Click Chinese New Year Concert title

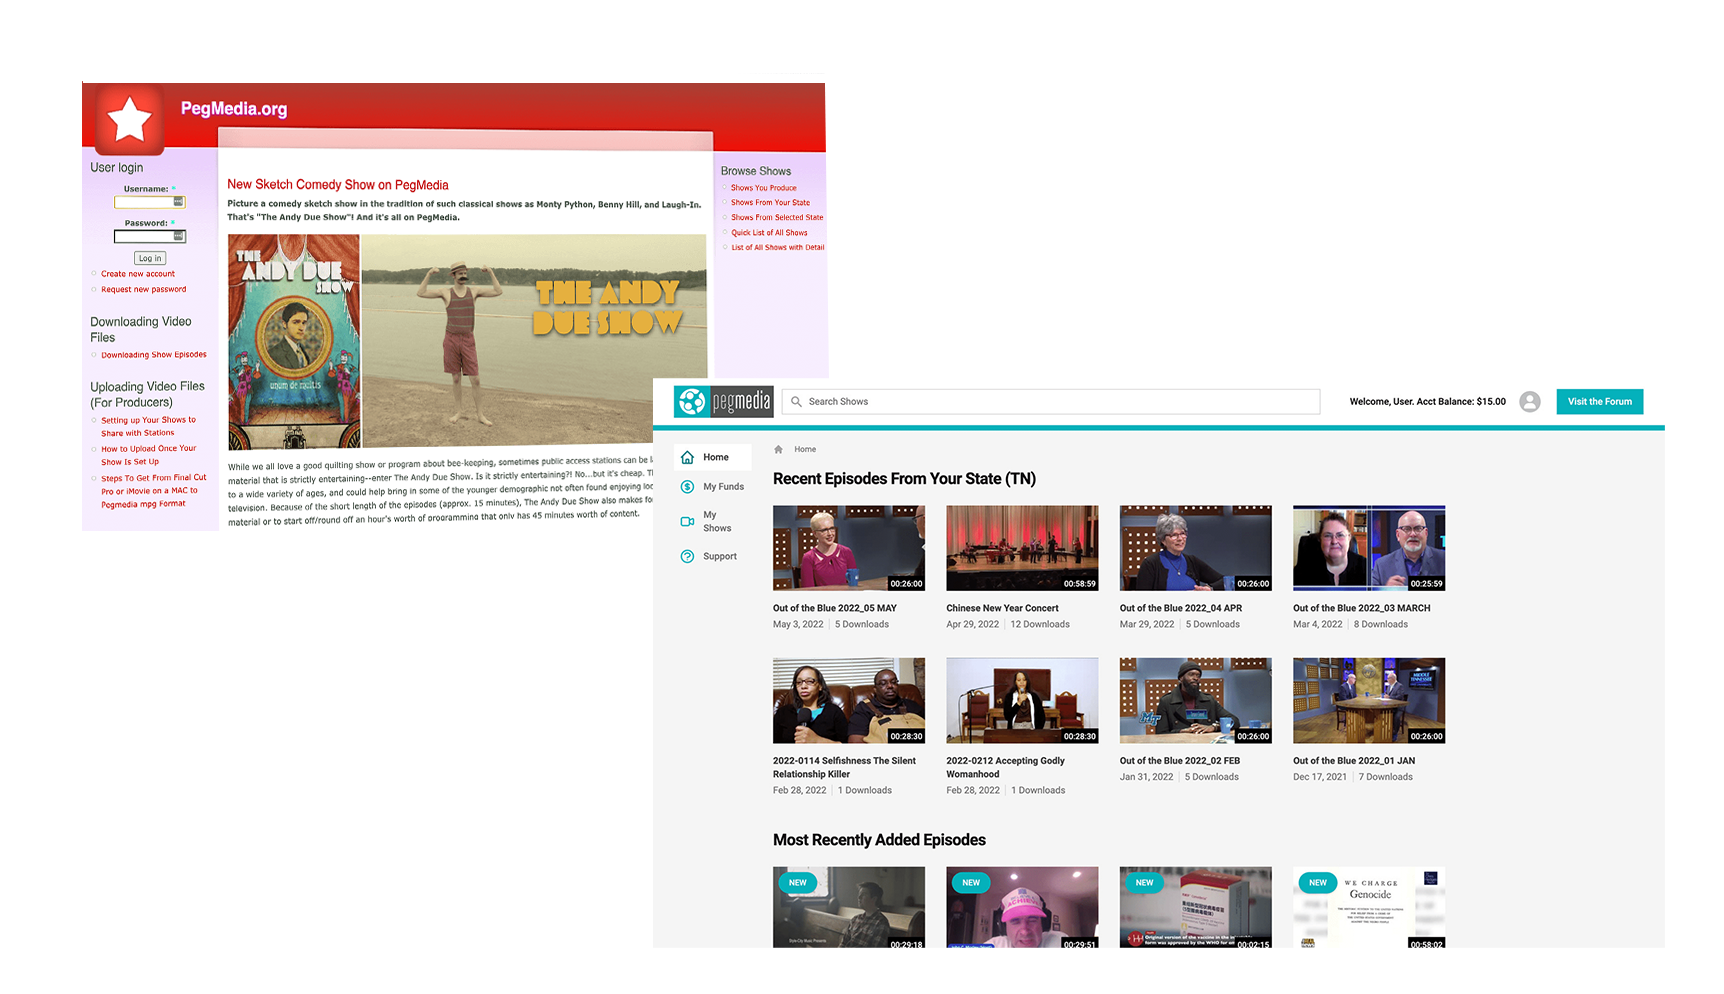tap(1002, 608)
